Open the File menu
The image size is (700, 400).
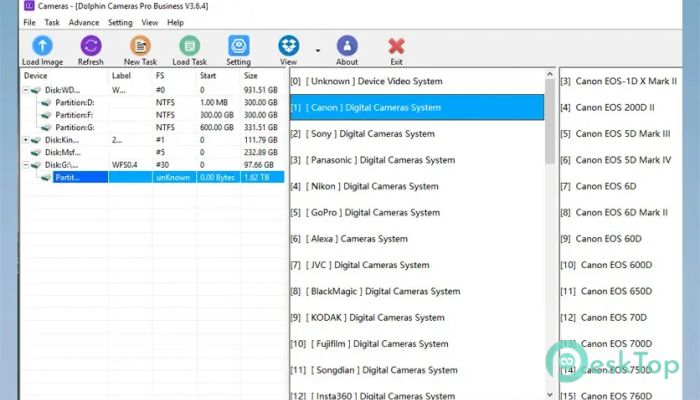(29, 22)
